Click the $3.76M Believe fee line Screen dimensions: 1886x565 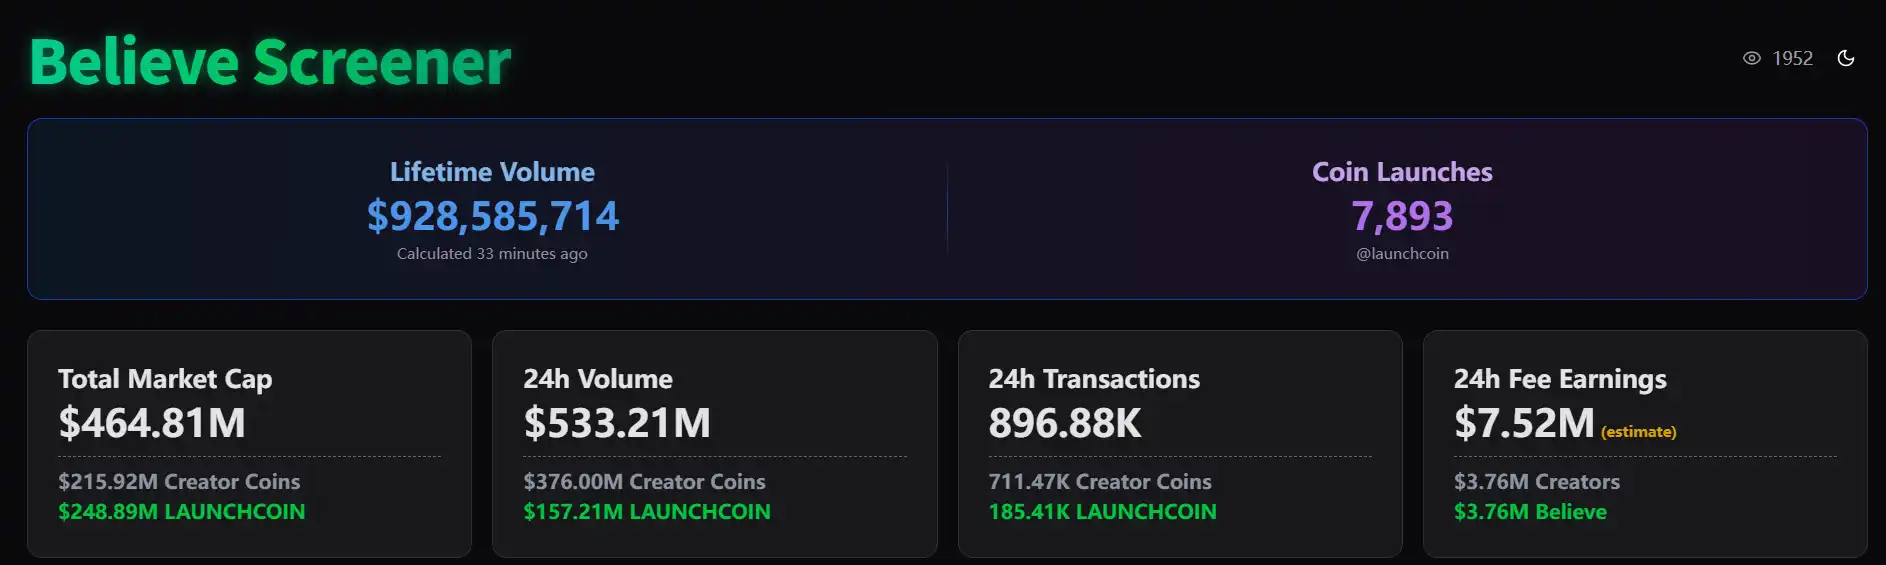[1530, 512]
